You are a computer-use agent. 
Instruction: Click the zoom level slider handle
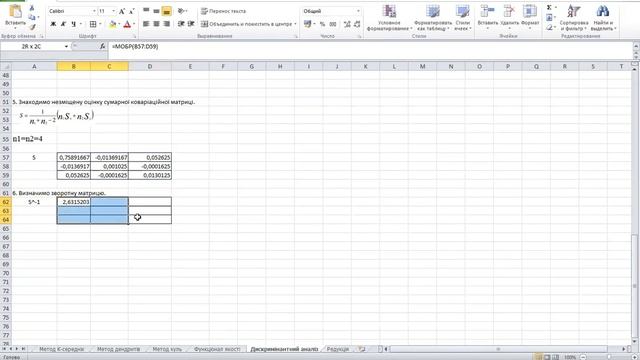[609, 357]
